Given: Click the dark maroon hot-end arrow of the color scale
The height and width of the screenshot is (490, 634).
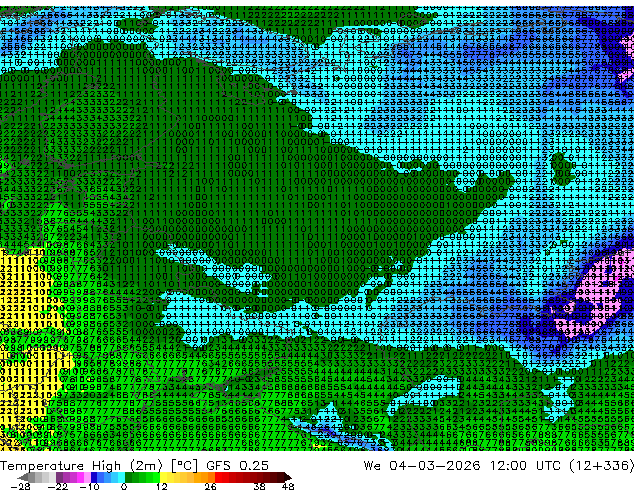Looking at the screenshot, I should (x=287, y=477).
